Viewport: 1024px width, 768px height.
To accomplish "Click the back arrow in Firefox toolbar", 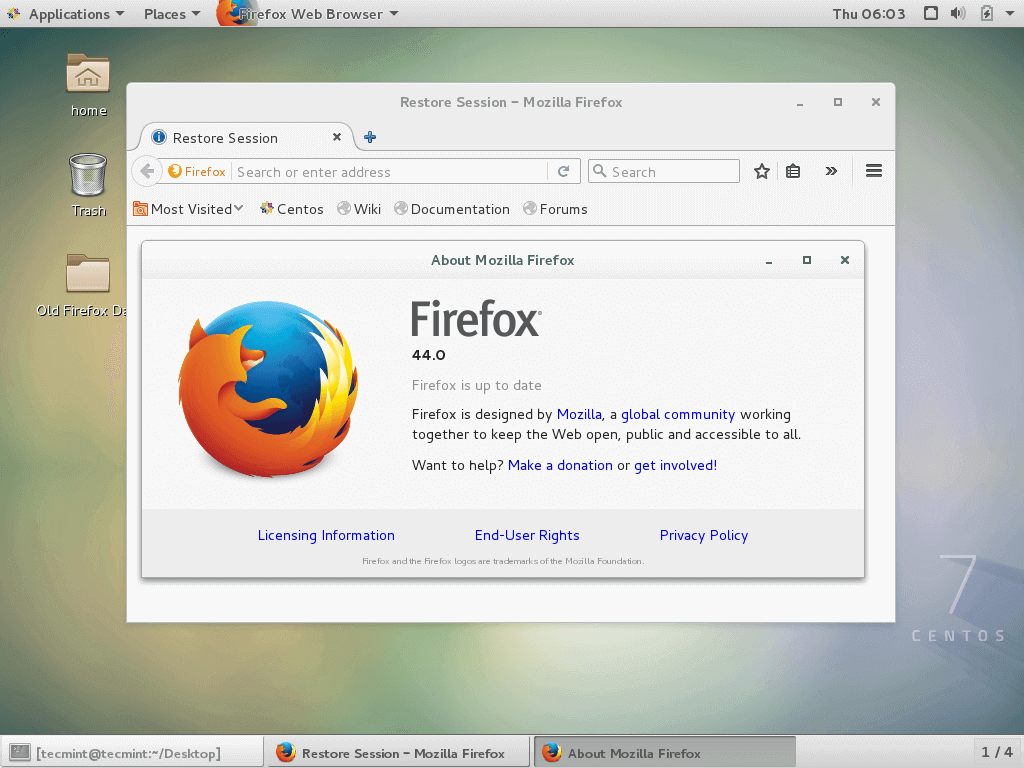I will (x=147, y=172).
